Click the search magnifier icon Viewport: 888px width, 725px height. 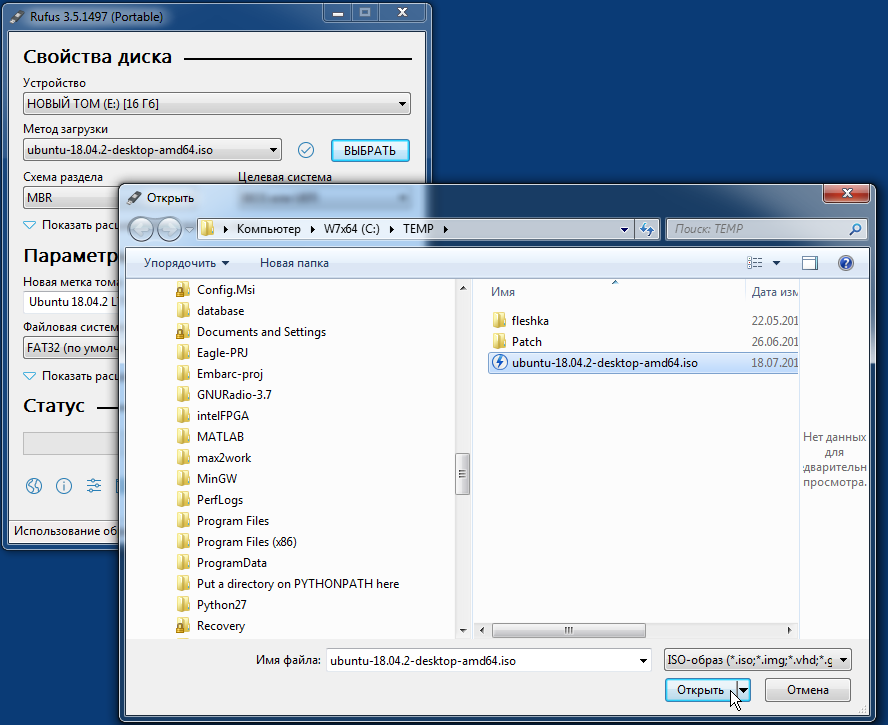click(x=855, y=229)
